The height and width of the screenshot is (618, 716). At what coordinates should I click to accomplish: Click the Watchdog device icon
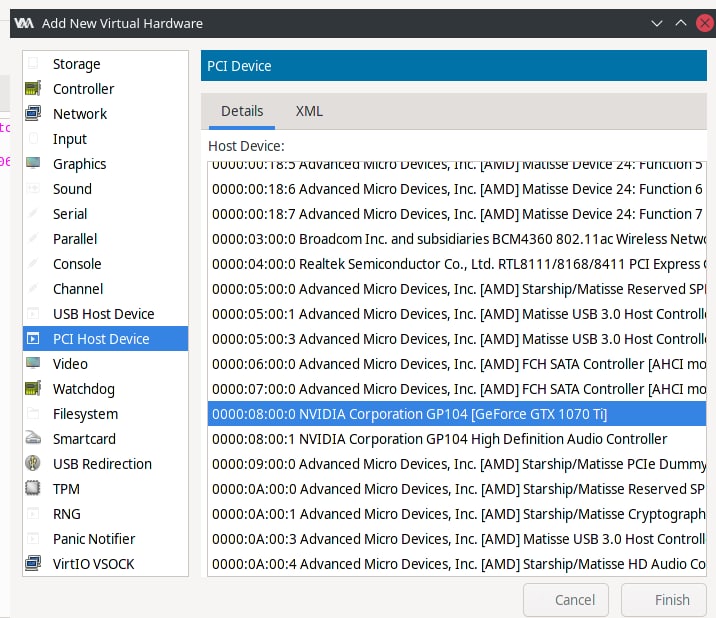tap(34, 389)
